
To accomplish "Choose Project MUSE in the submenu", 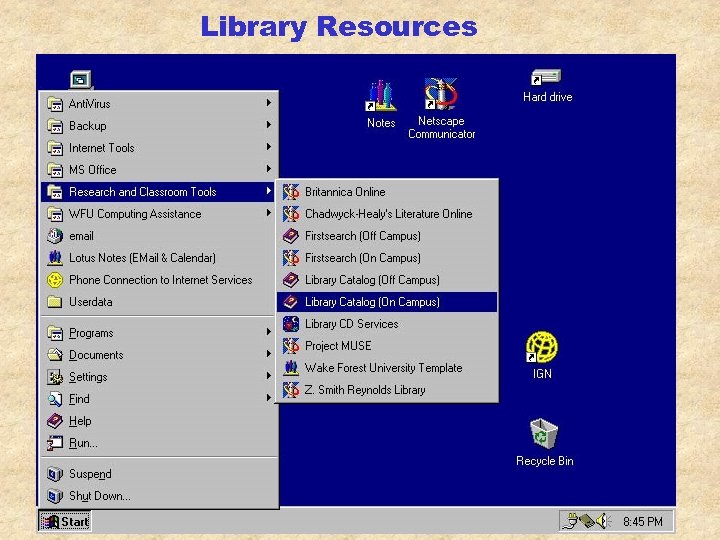I will [387, 346].
